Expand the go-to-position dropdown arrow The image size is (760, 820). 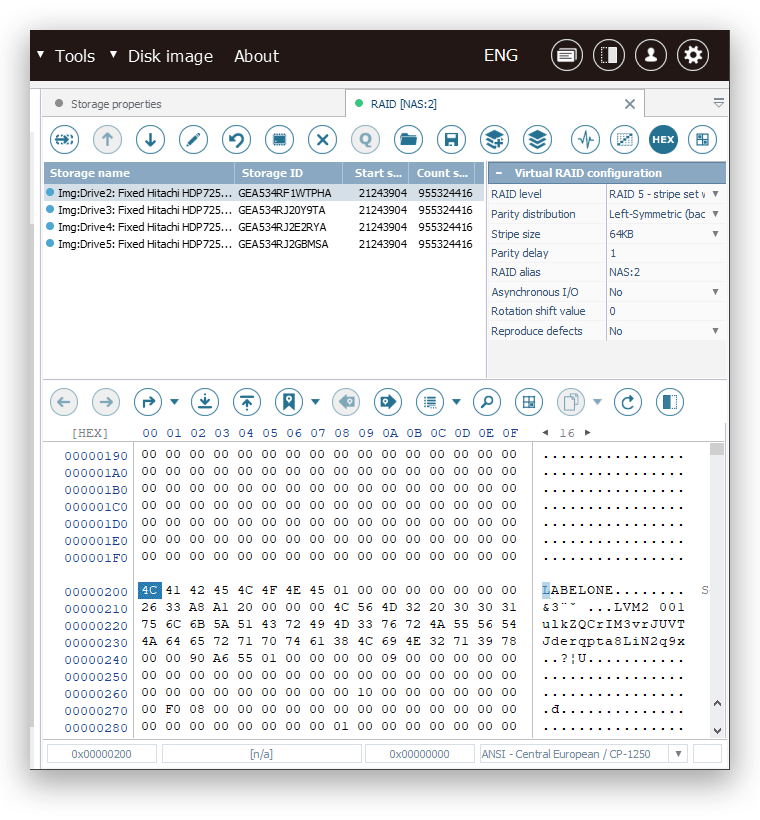(x=175, y=402)
